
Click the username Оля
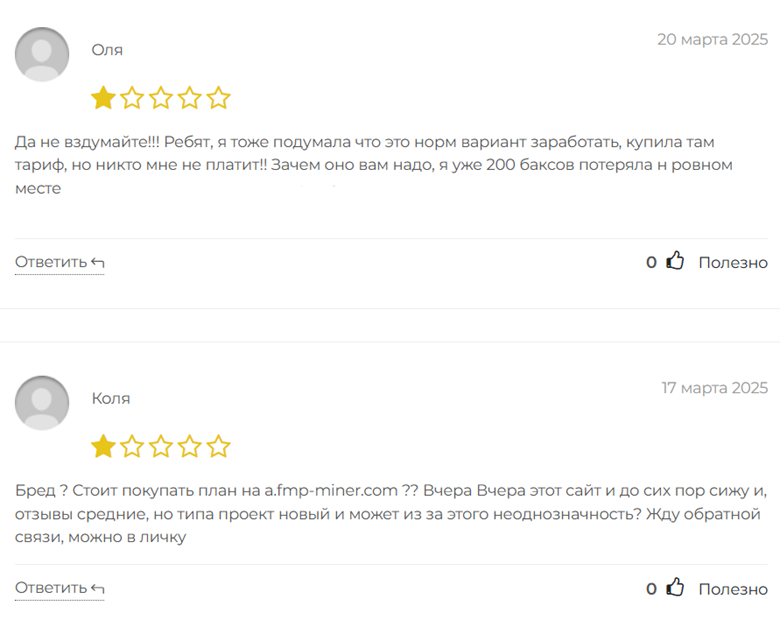[x=107, y=50]
